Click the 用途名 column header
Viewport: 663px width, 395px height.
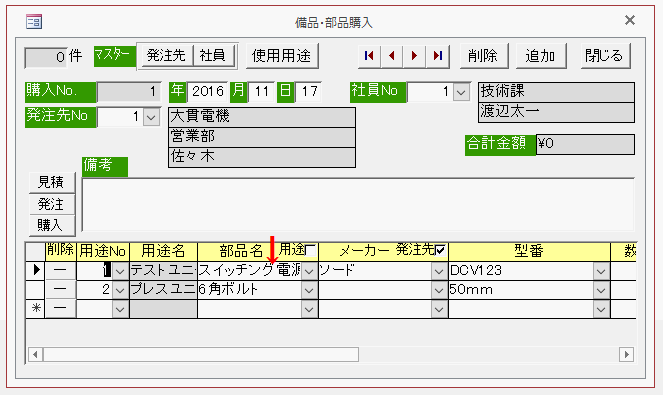pyautogui.click(x=163, y=251)
